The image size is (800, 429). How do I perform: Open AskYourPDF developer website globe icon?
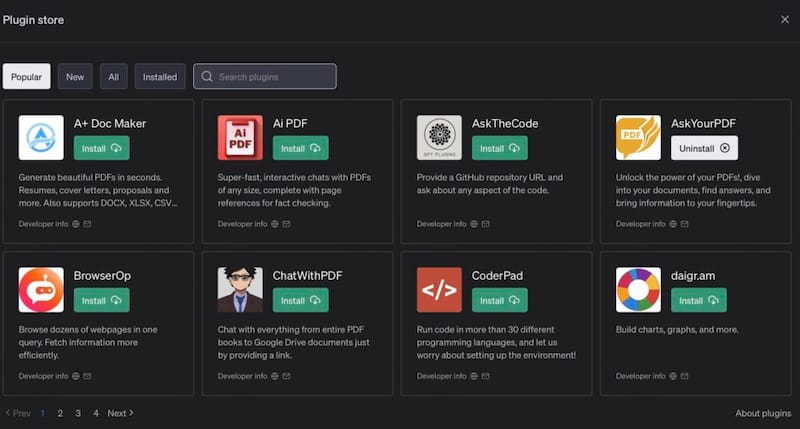(672, 224)
